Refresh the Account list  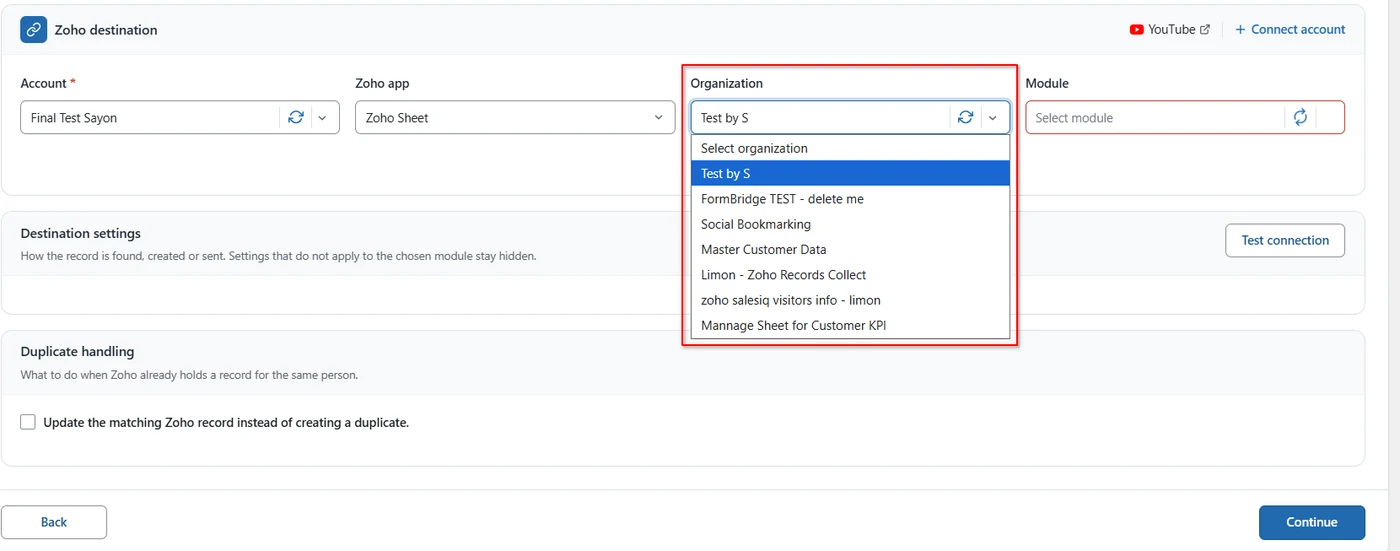click(296, 117)
